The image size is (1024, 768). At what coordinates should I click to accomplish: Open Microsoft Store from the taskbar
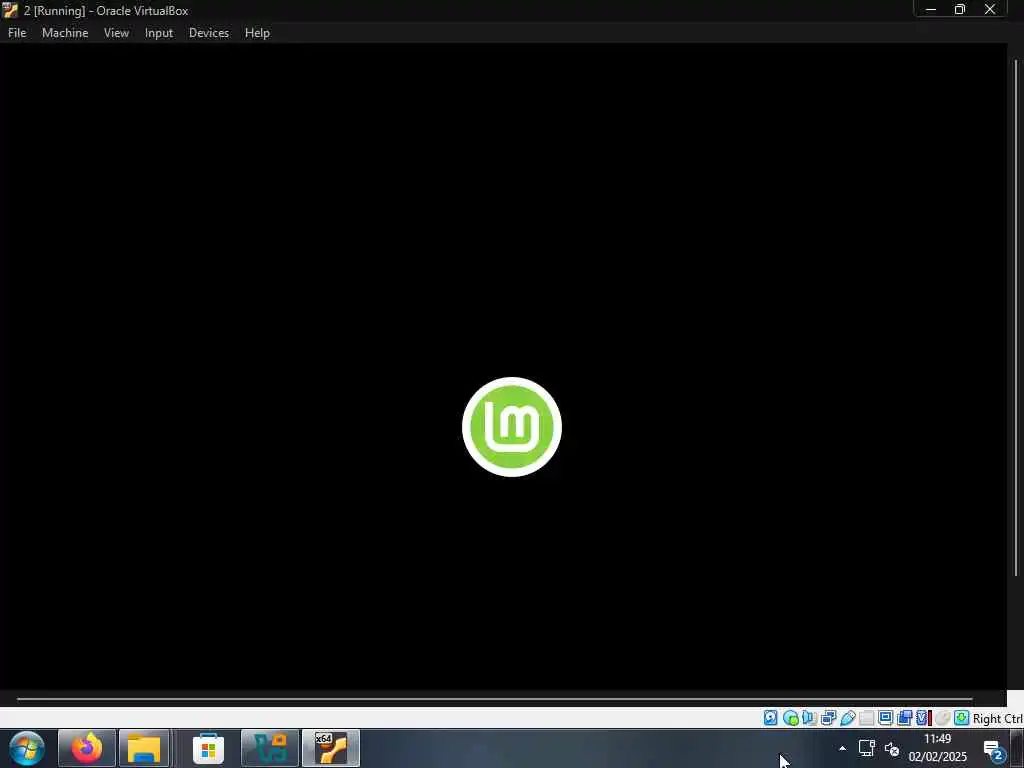coord(208,748)
